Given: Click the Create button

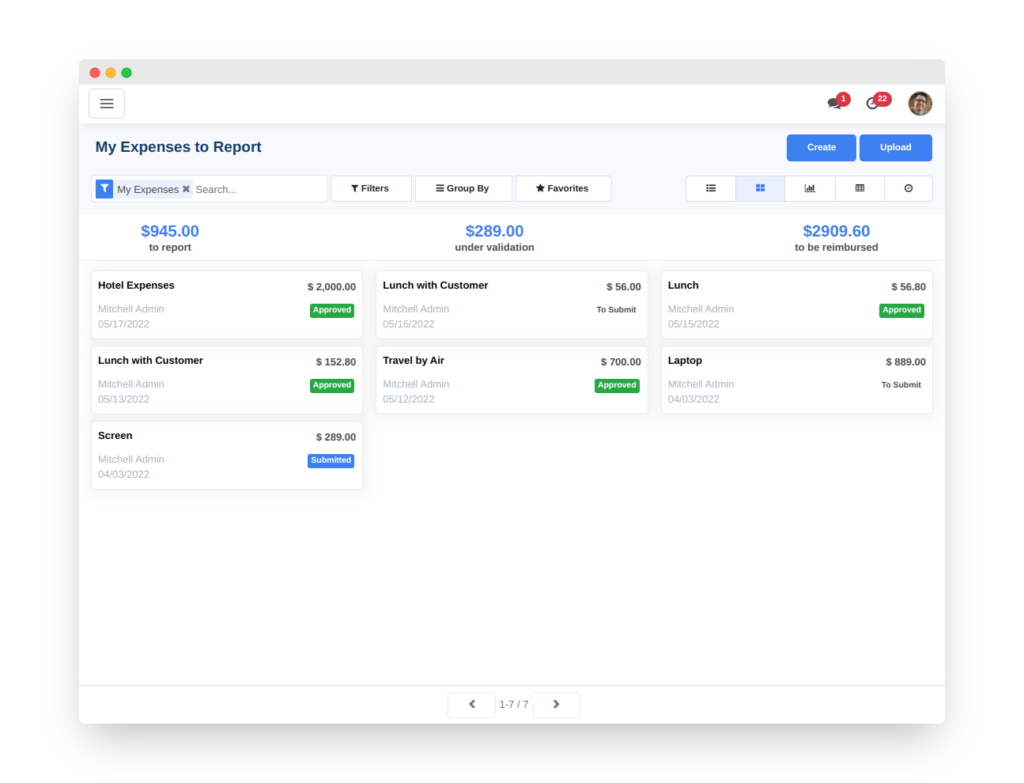Looking at the screenshot, I should coord(821,147).
